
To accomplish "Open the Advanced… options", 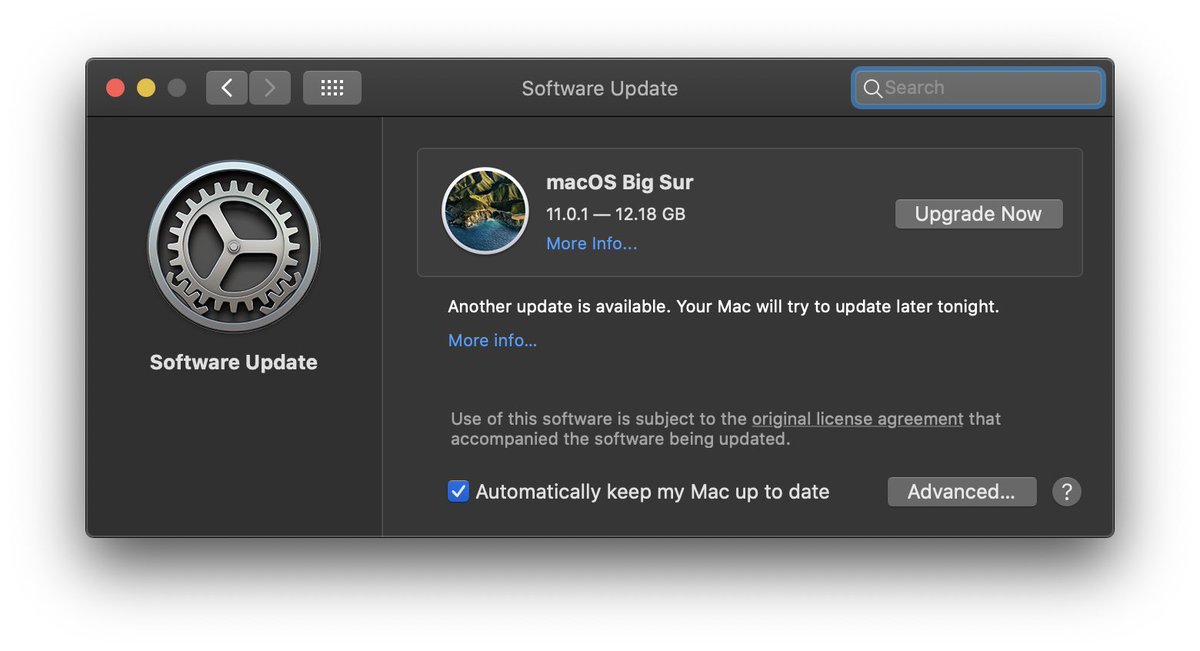I will [961, 492].
